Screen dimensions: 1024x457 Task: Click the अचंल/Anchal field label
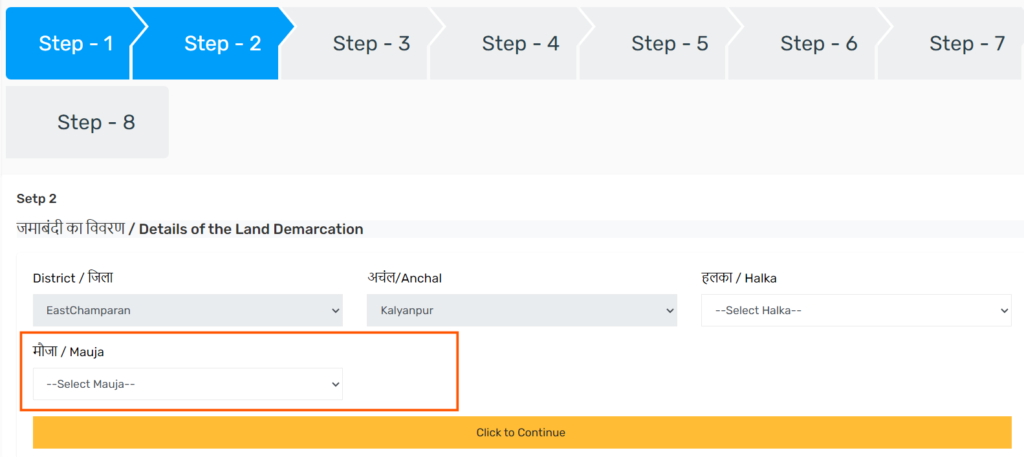click(x=404, y=277)
